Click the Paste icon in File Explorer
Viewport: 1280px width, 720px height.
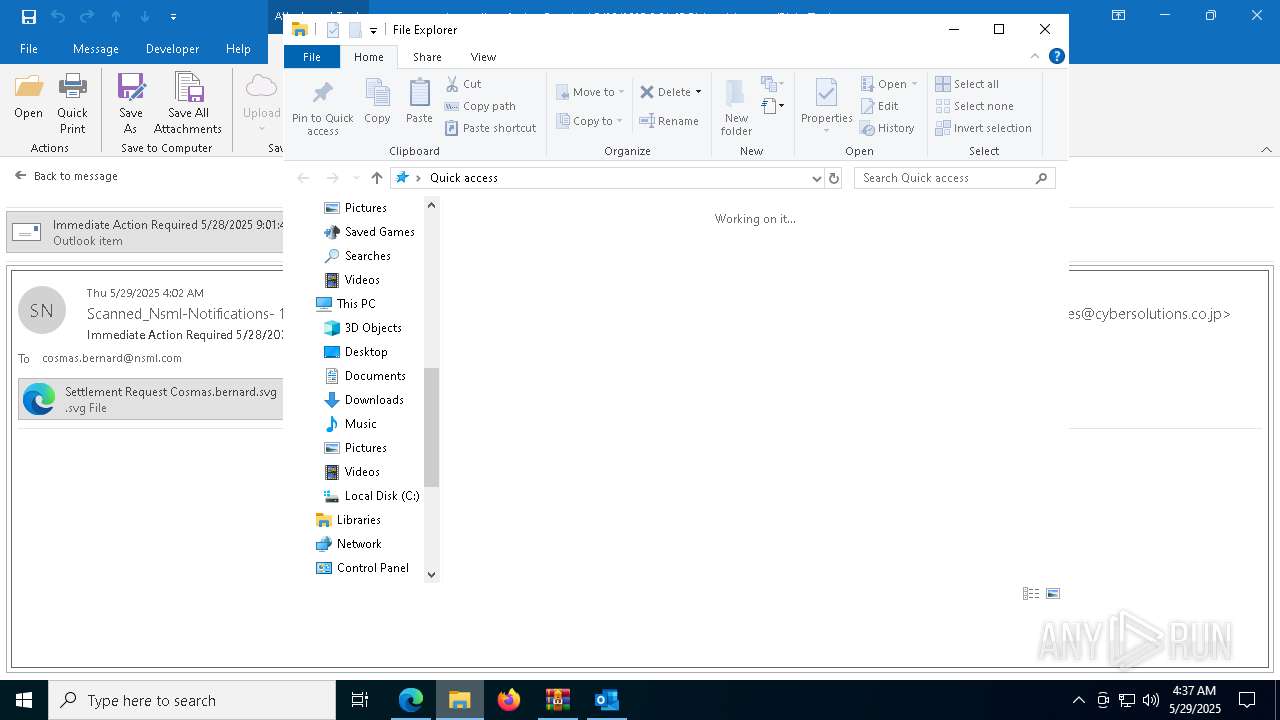(x=419, y=101)
